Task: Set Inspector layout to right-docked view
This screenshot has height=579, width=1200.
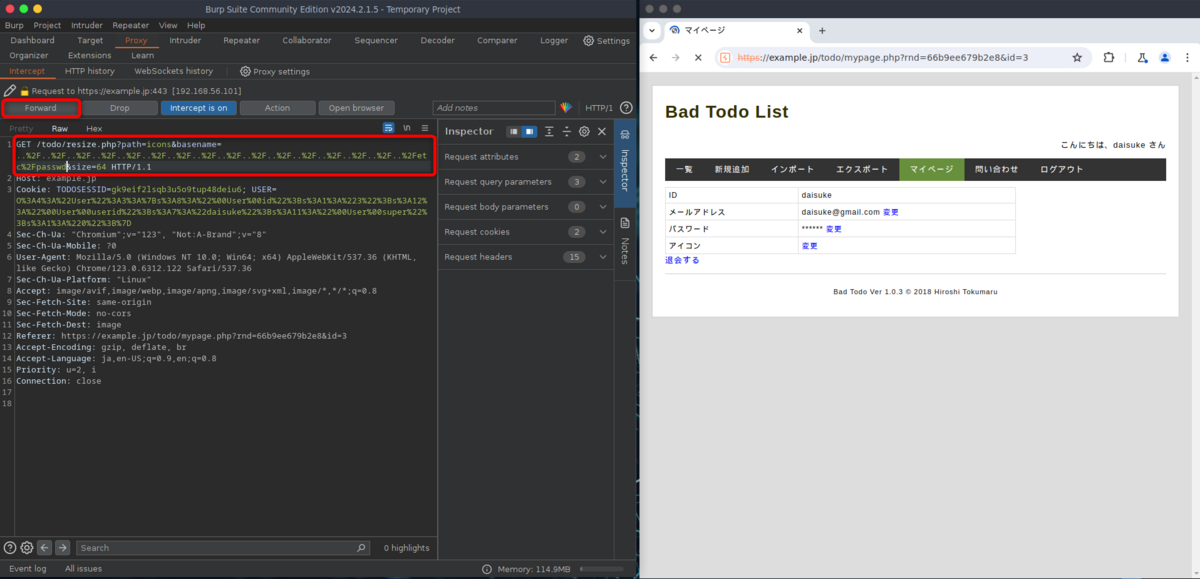Action: [x=530, y=131]
